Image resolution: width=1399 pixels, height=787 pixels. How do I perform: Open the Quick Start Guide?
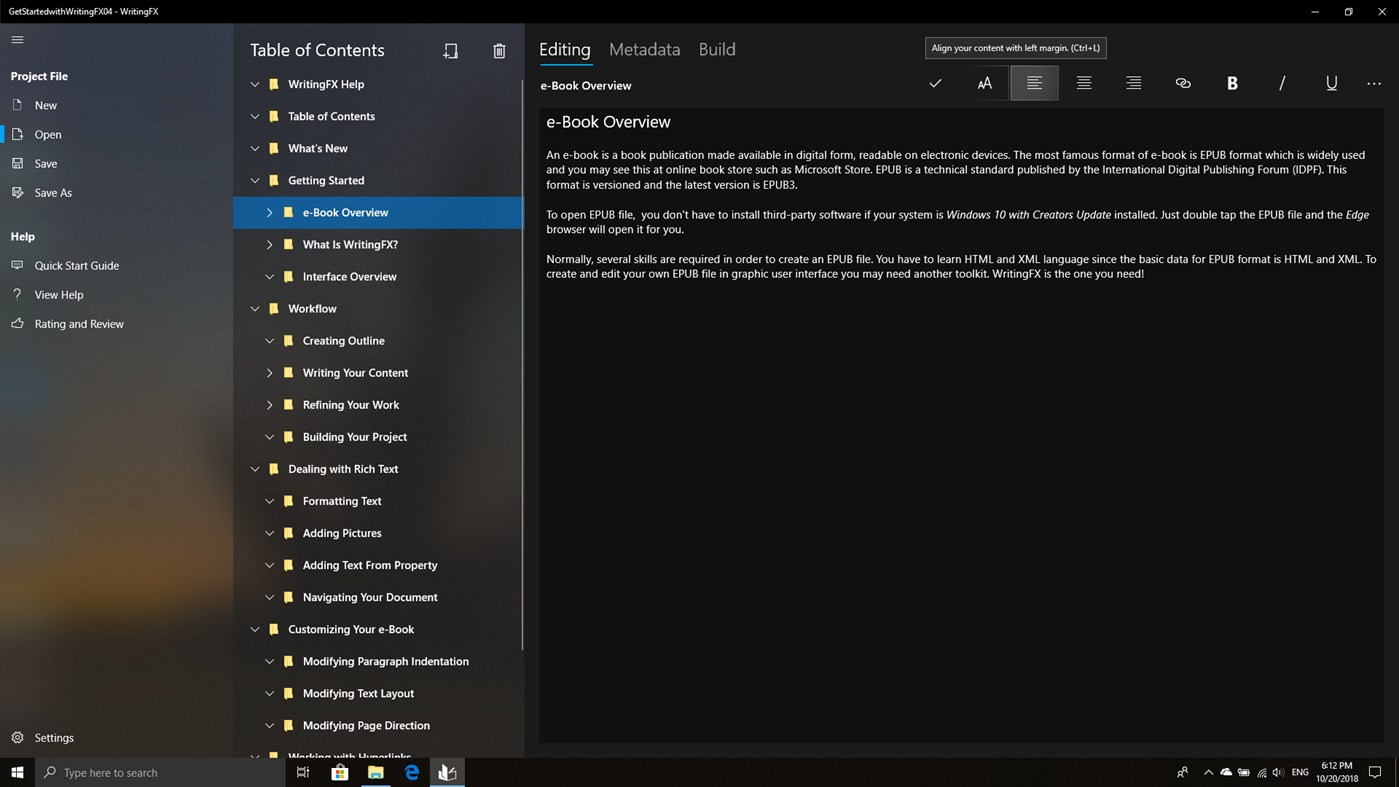tap(76, 265)
